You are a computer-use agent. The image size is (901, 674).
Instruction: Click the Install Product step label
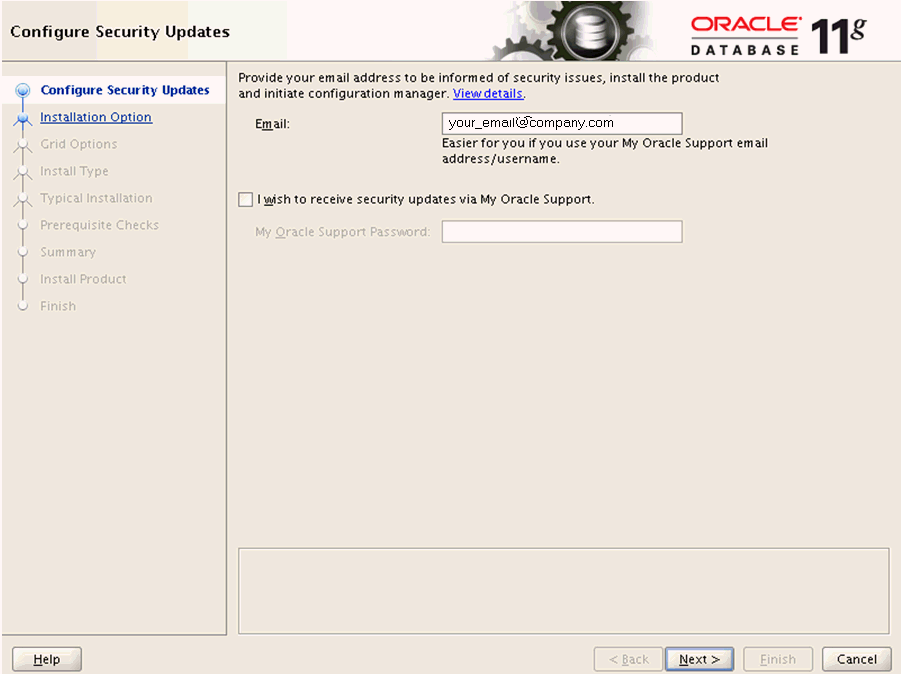click(x=83, y=279)
